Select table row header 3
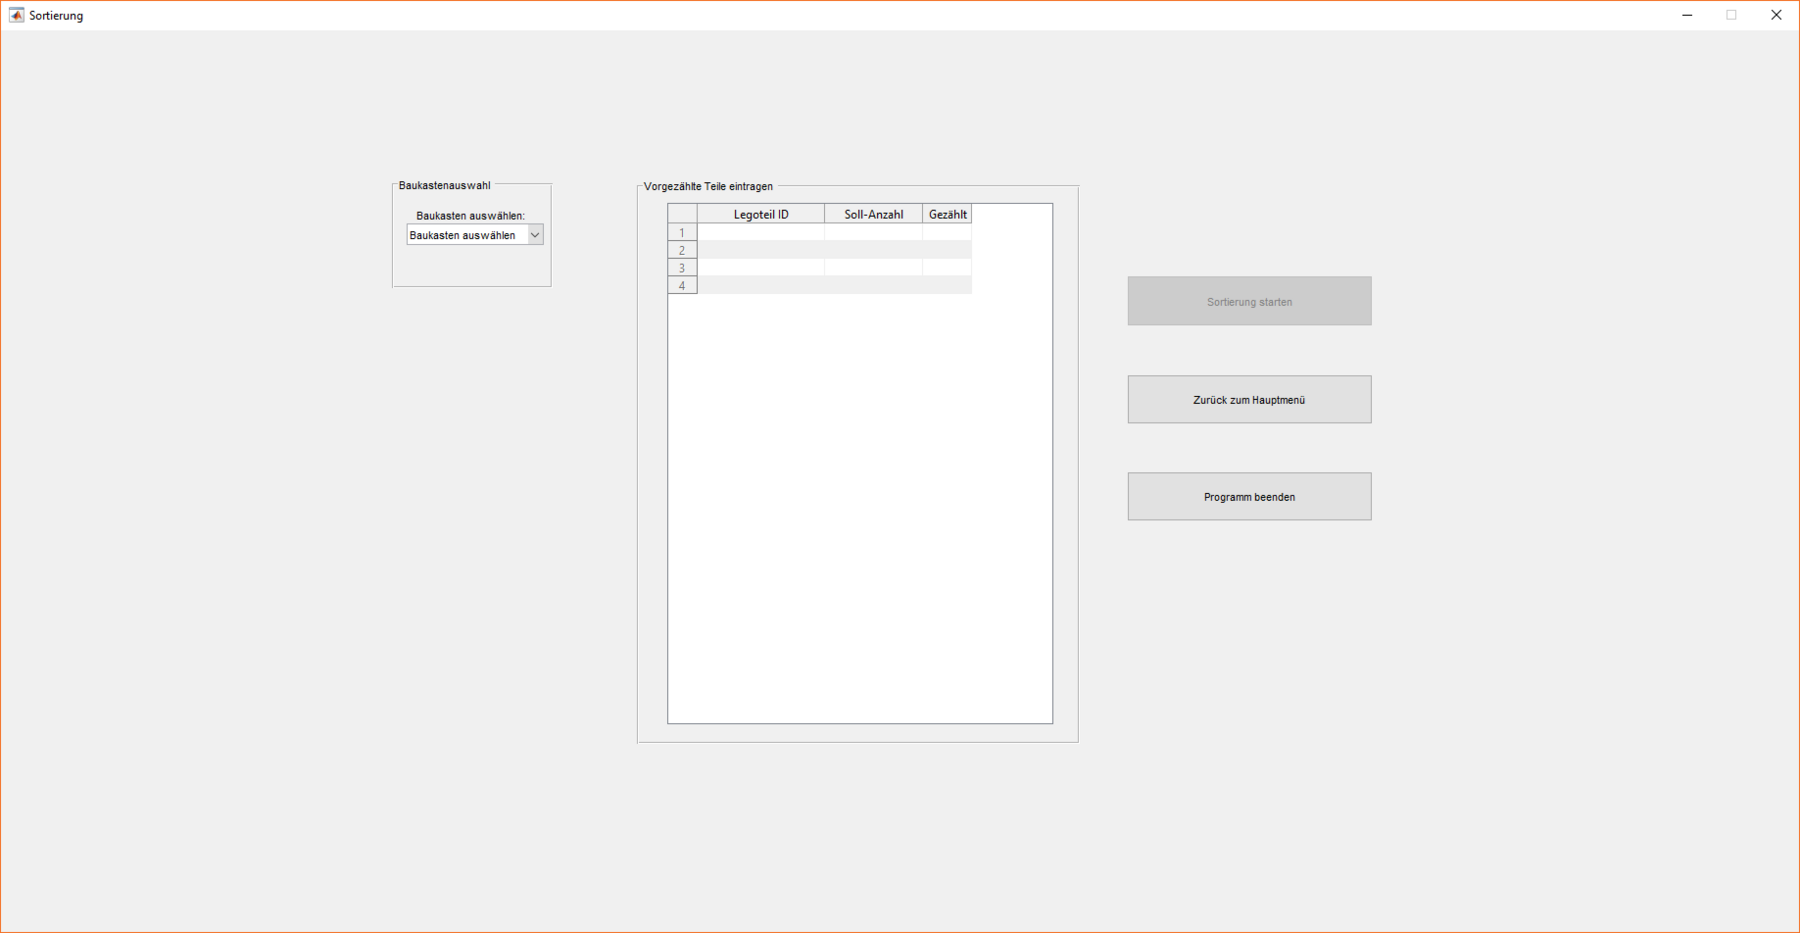This screenshot has width=1800, height=933. [682, 268]
